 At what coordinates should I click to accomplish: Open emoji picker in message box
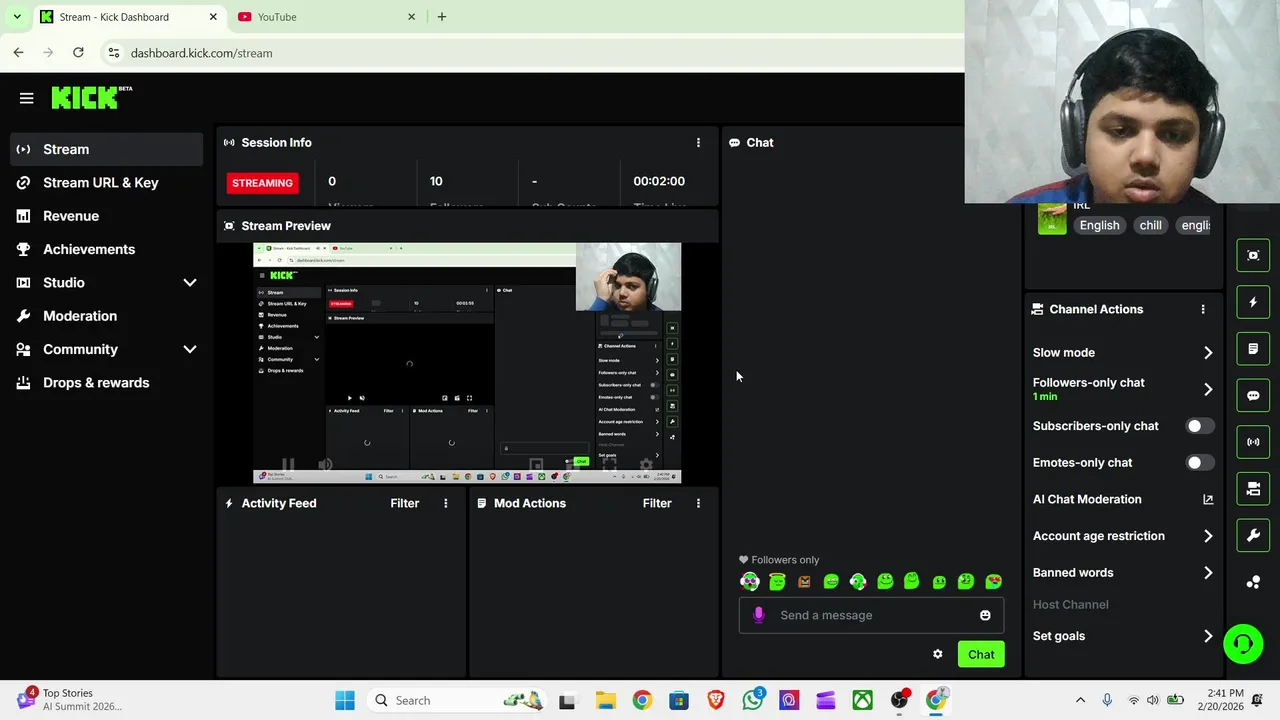985,615
